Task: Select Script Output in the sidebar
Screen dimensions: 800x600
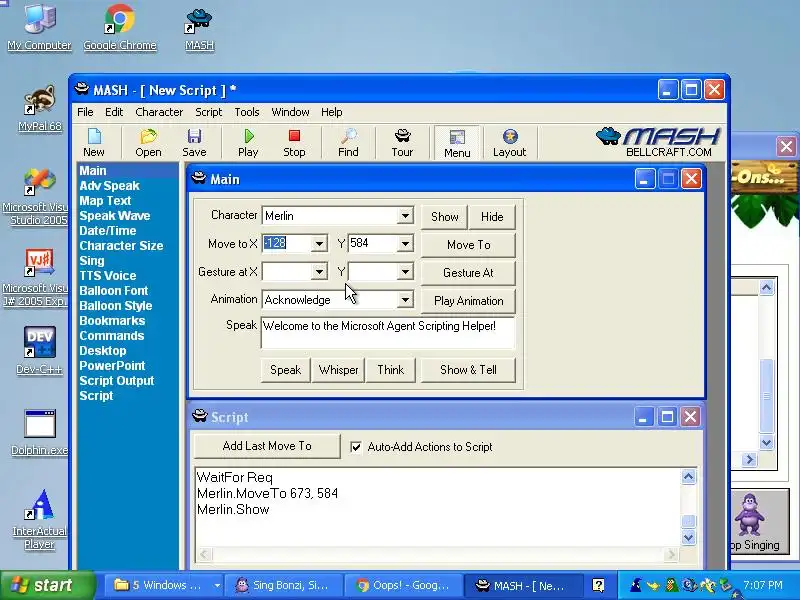Action: tap(117, 381)
